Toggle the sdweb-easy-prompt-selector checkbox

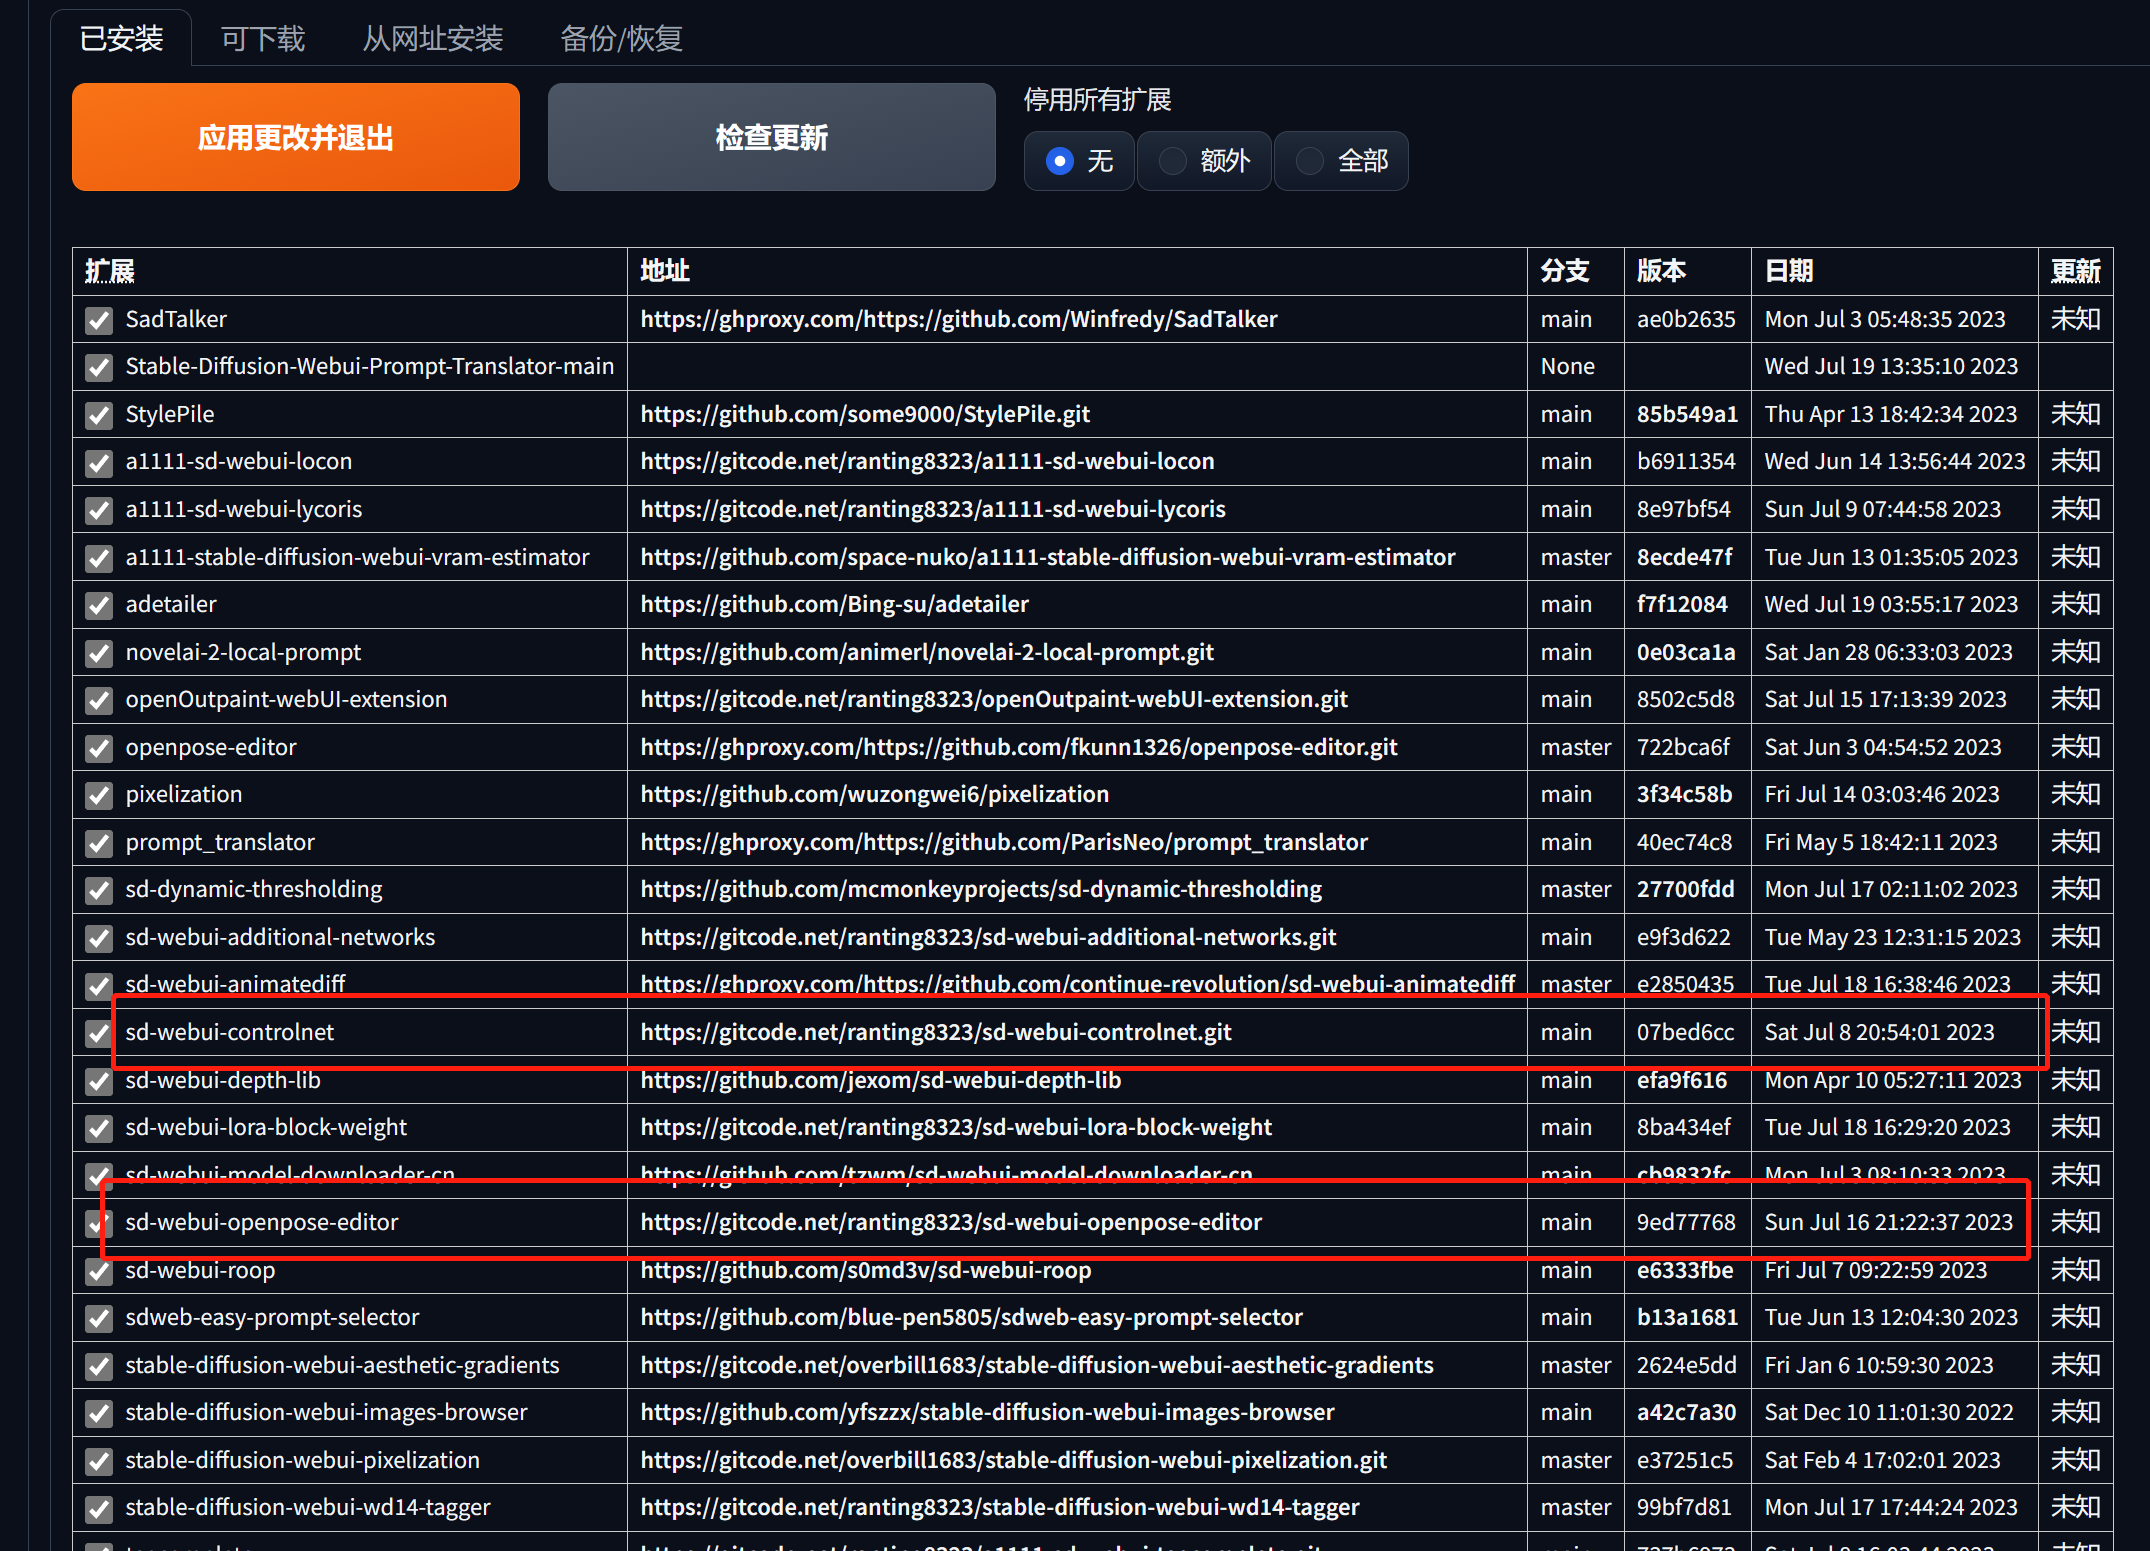[x=99, y=1318]
